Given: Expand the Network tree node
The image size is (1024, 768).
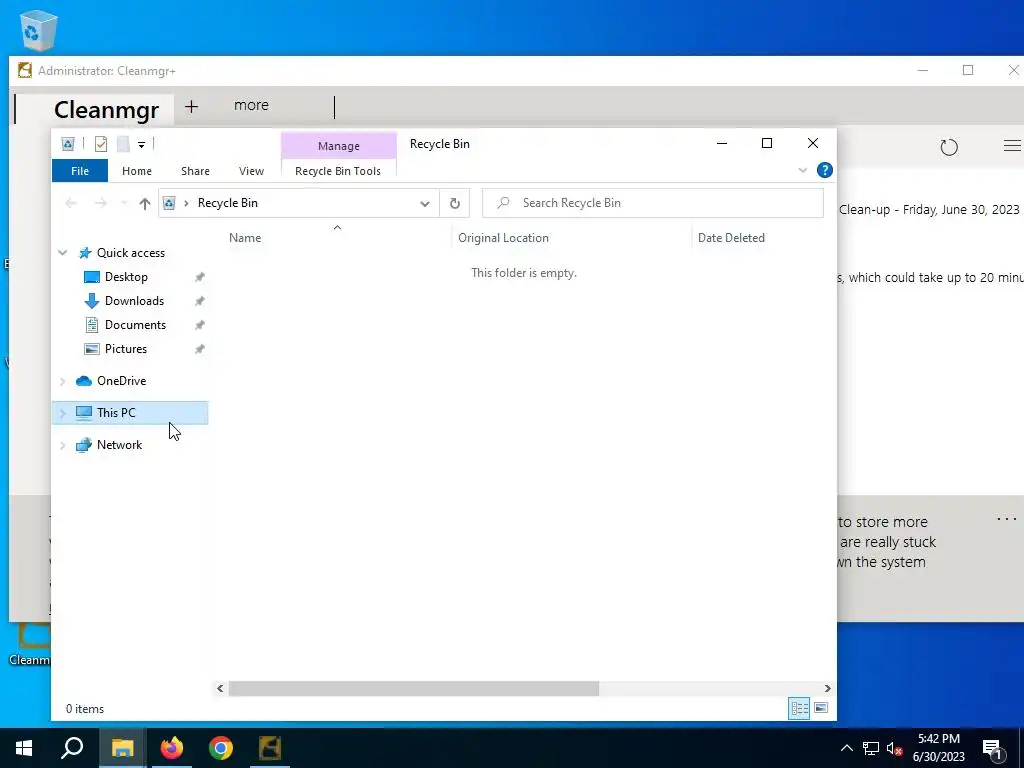Looking at the screenshot, I should point(63,445).
